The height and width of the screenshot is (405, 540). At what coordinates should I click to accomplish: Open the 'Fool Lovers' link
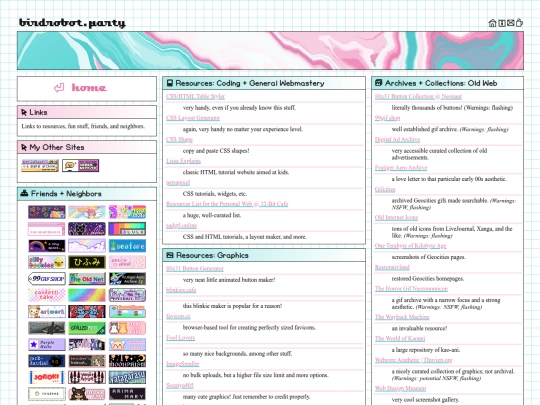tap(180, 338)
